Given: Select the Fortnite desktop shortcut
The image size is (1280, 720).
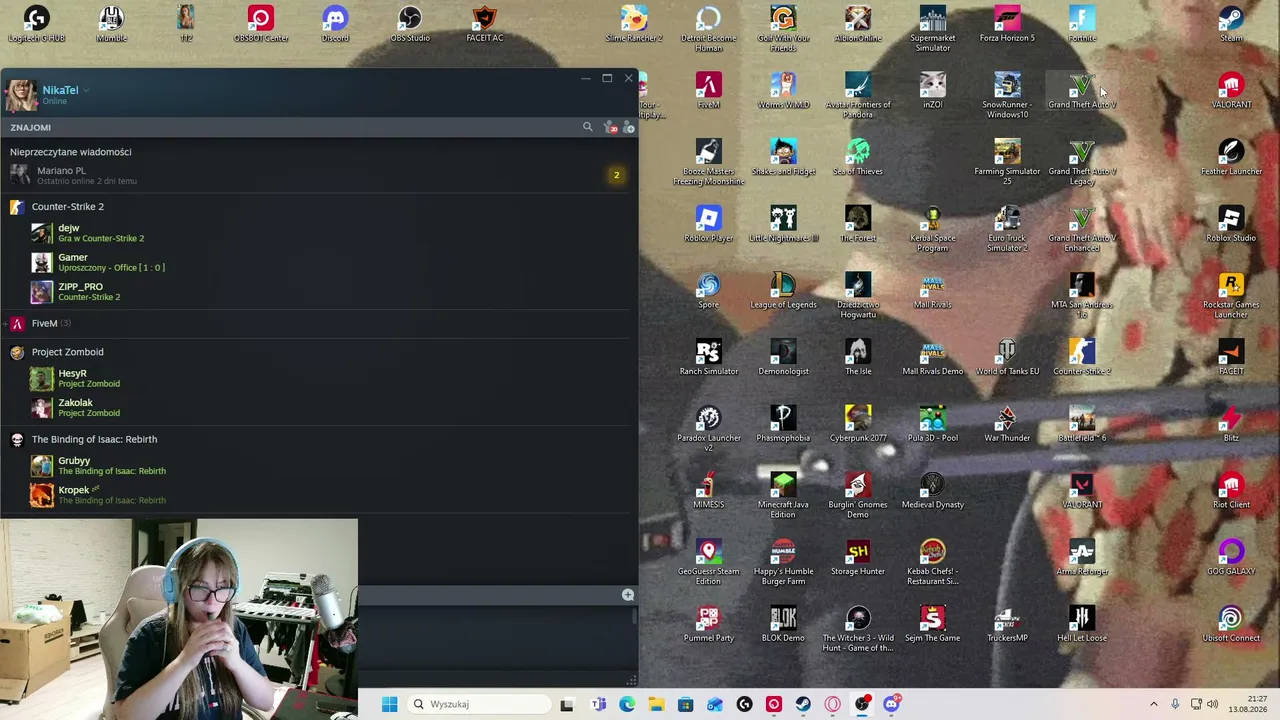Looking at the screenshot, I should pyautogui.click(x=1082, y=24).
